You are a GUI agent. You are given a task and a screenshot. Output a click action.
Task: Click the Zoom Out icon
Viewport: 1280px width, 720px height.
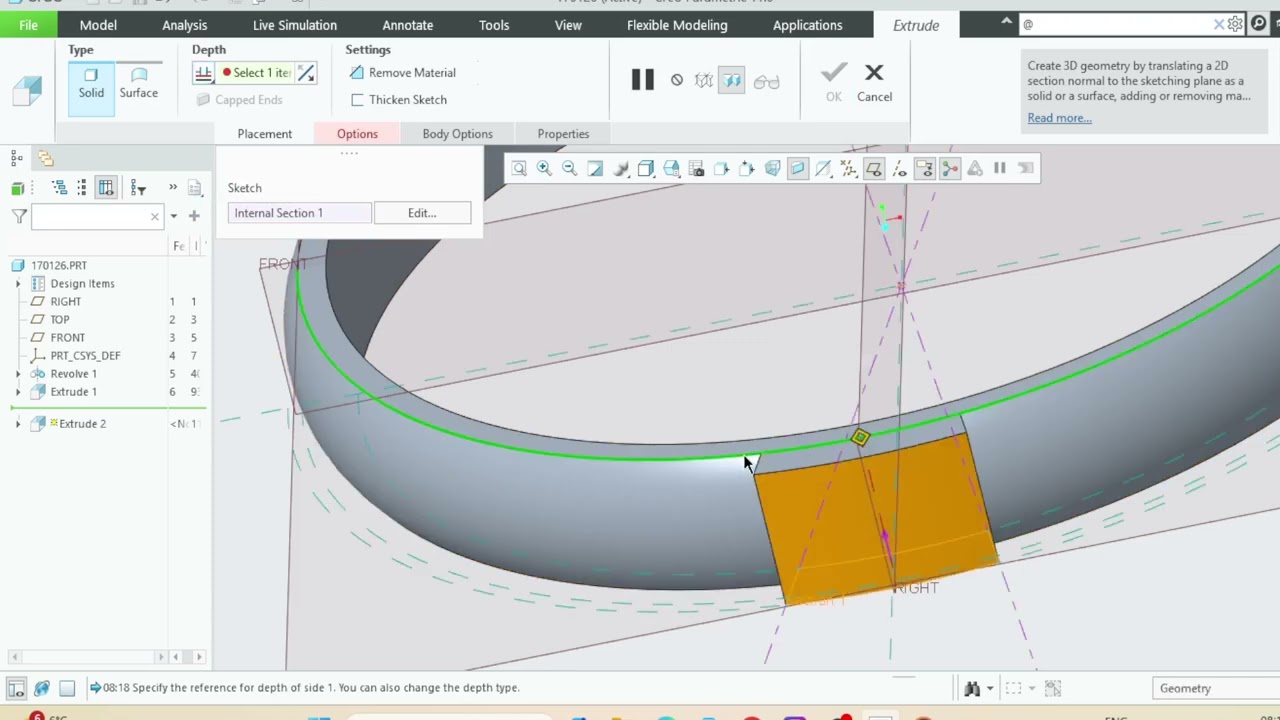coord(569,169)
